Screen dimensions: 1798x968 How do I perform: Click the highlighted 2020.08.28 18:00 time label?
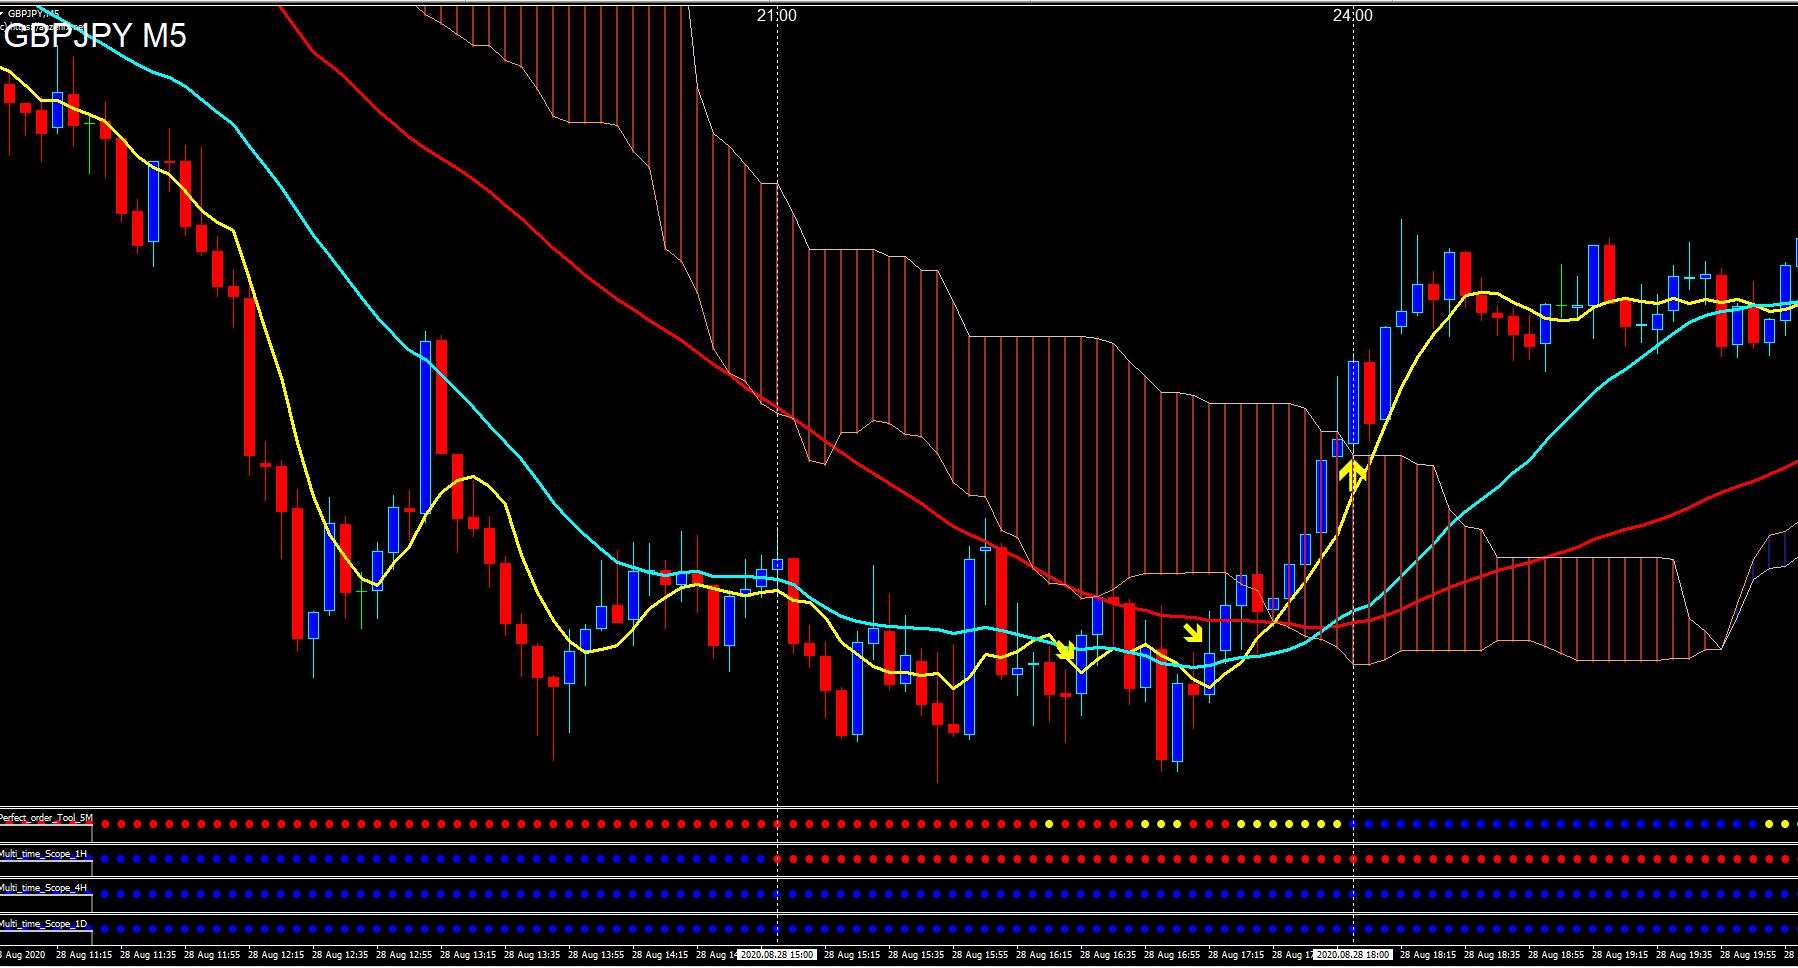point(1352,955)
